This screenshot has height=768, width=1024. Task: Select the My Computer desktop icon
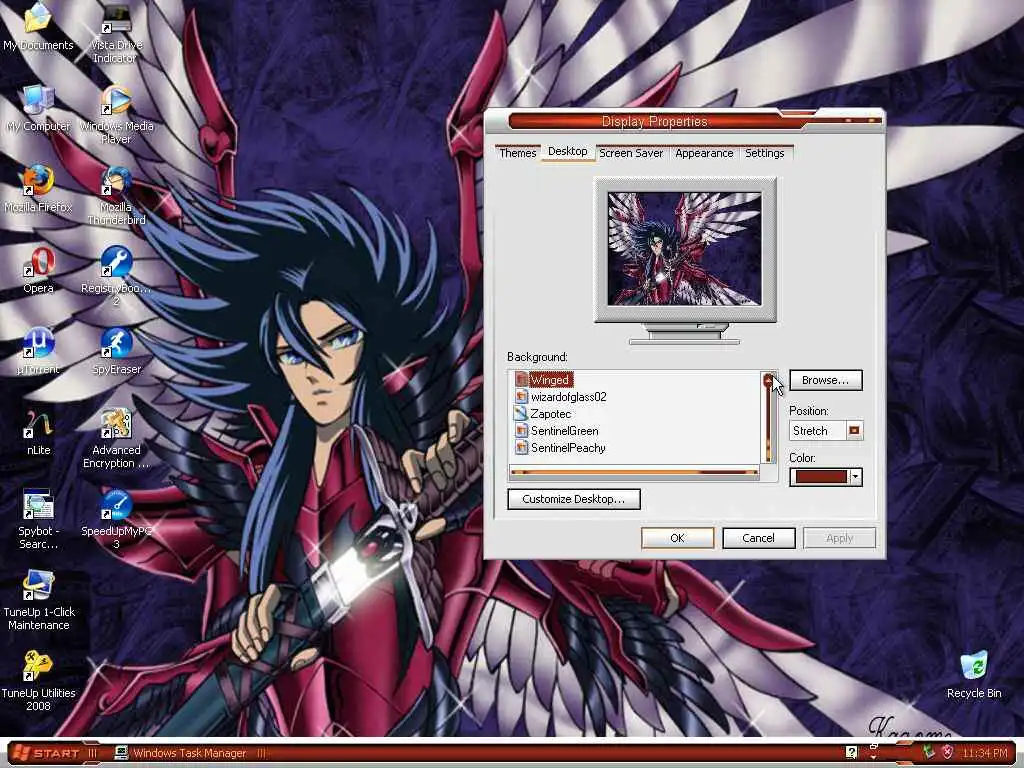pos(38,108)
